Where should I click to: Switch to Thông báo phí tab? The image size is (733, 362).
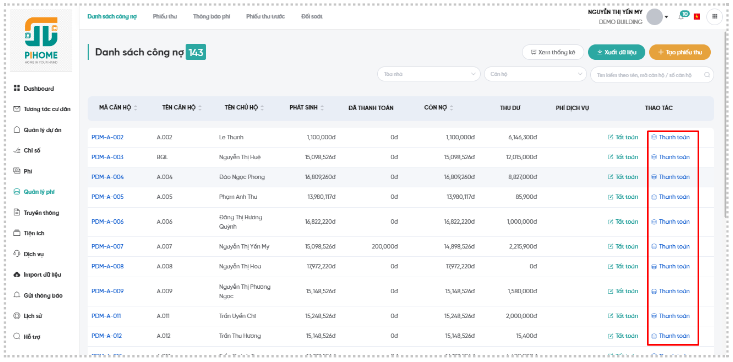pyautogui.click(x=211, y=16)
